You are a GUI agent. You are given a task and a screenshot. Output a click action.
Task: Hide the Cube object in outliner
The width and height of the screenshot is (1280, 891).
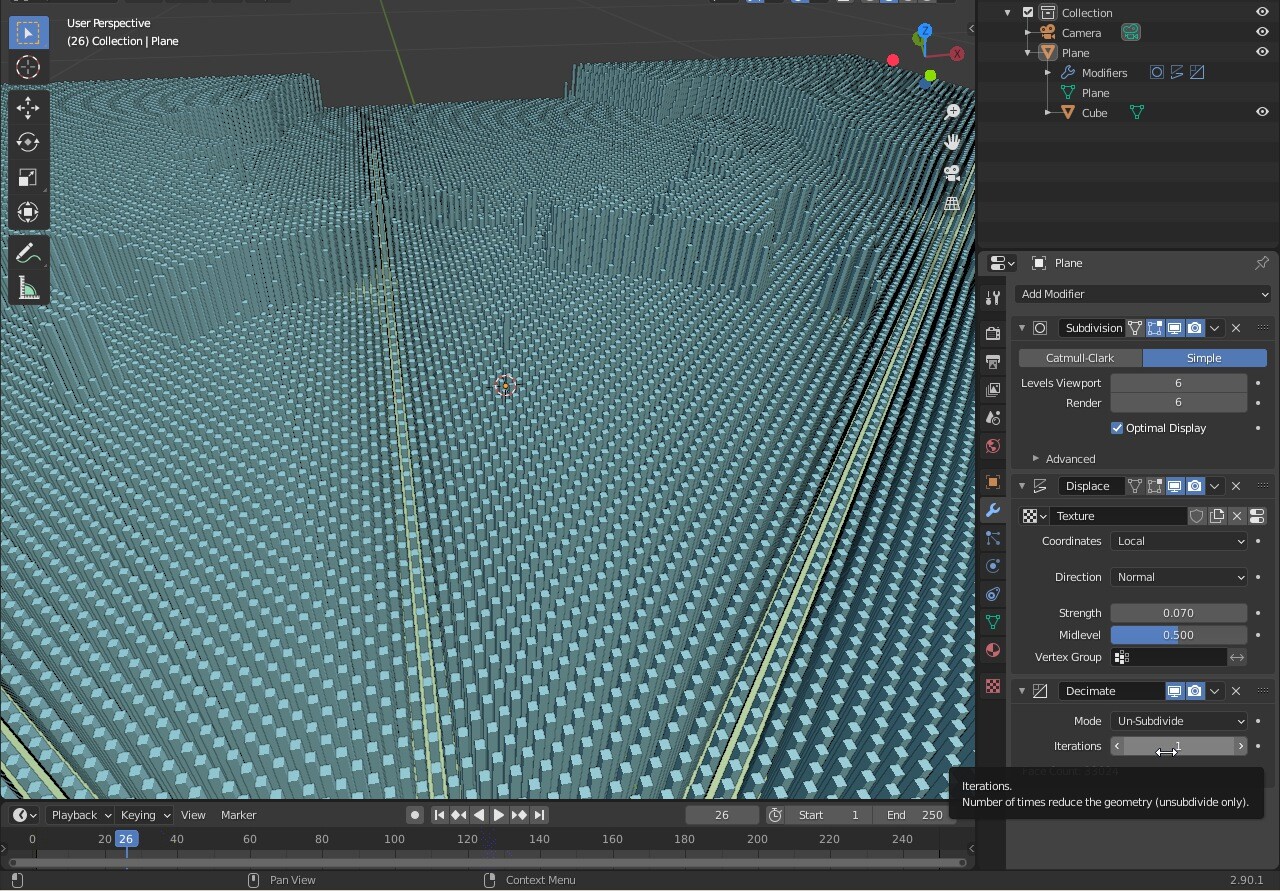[x=1262, y=113]
